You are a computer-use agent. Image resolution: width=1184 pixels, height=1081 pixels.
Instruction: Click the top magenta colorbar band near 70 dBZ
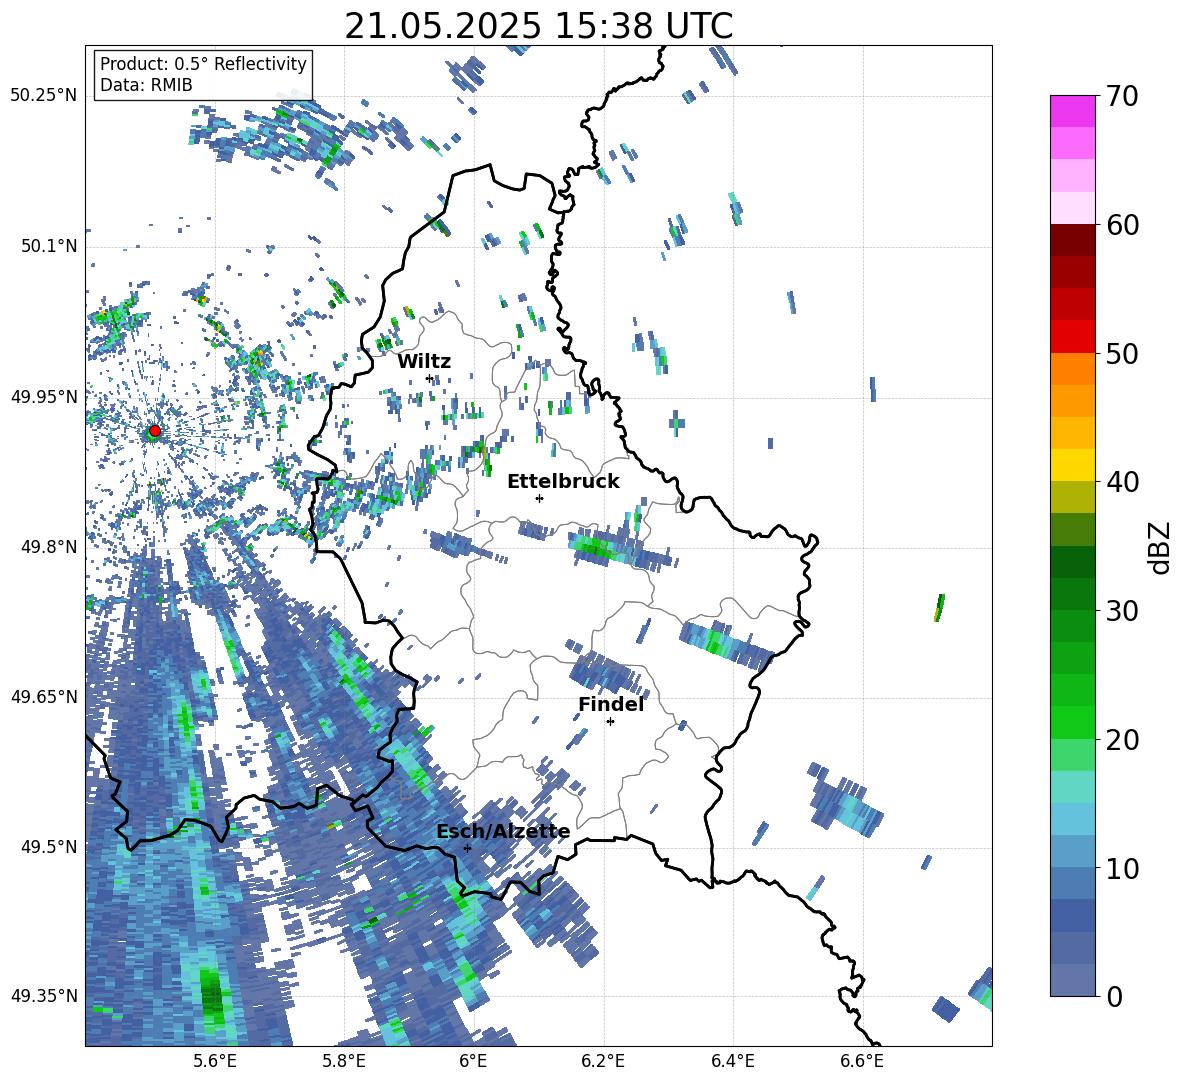click(1072, 111)
